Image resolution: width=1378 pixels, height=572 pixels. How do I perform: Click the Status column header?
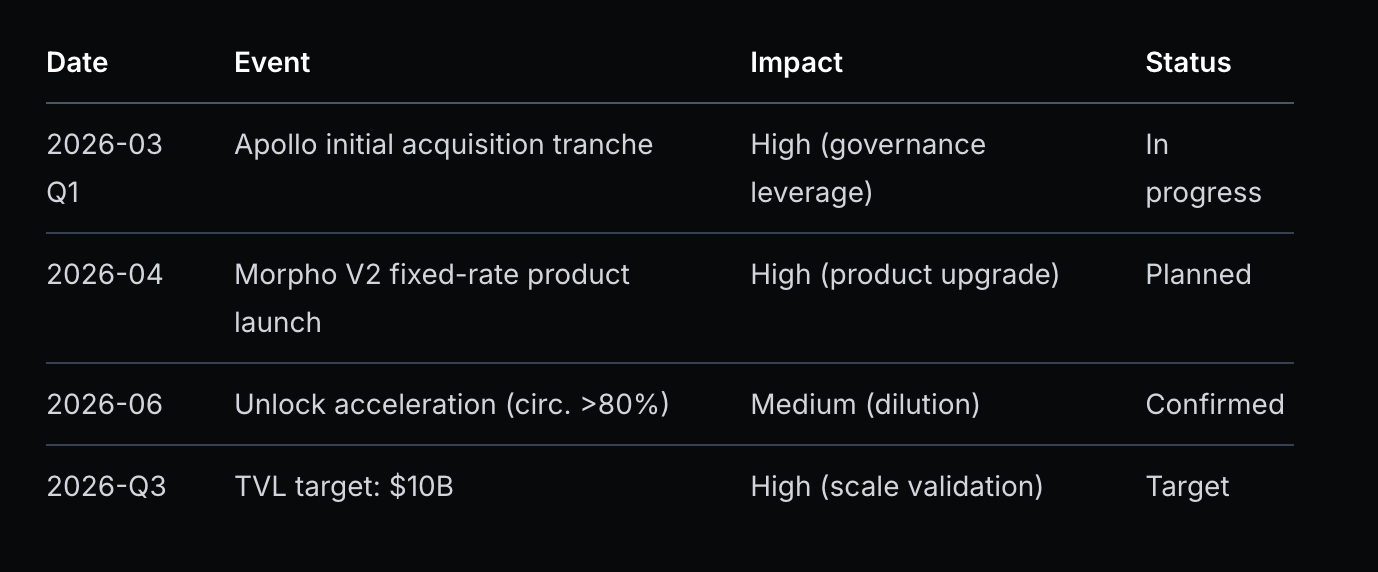coord(1188,62)
